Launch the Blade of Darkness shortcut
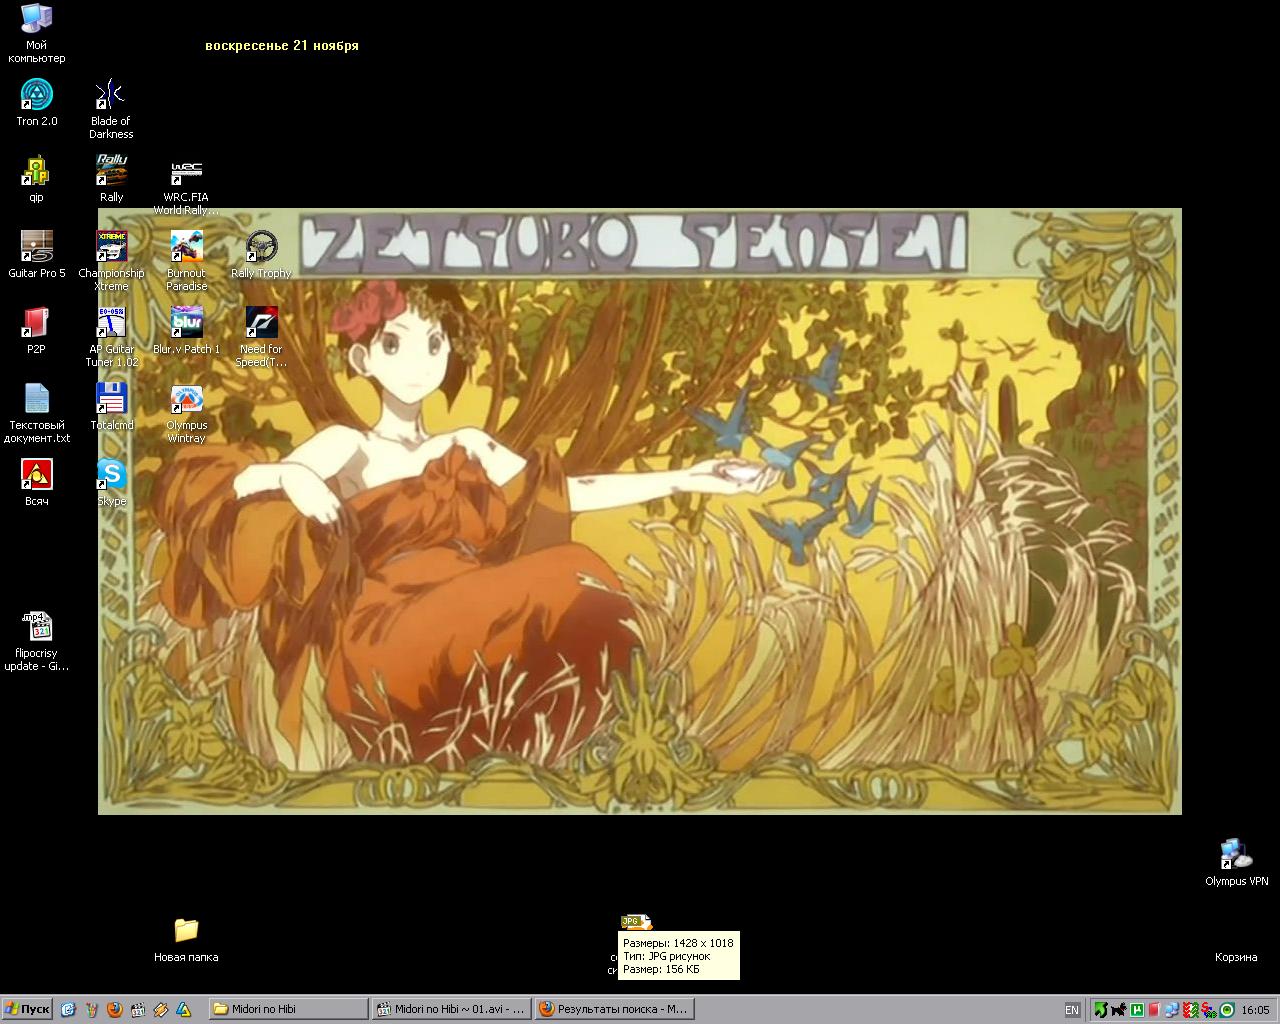 [110, 96]
